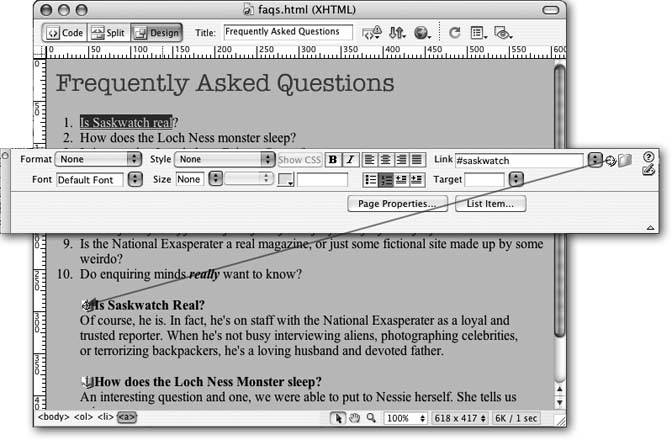Toggle Unordered List formatting
This screenshot has width=672, height=440.
(x=370, y=180)
